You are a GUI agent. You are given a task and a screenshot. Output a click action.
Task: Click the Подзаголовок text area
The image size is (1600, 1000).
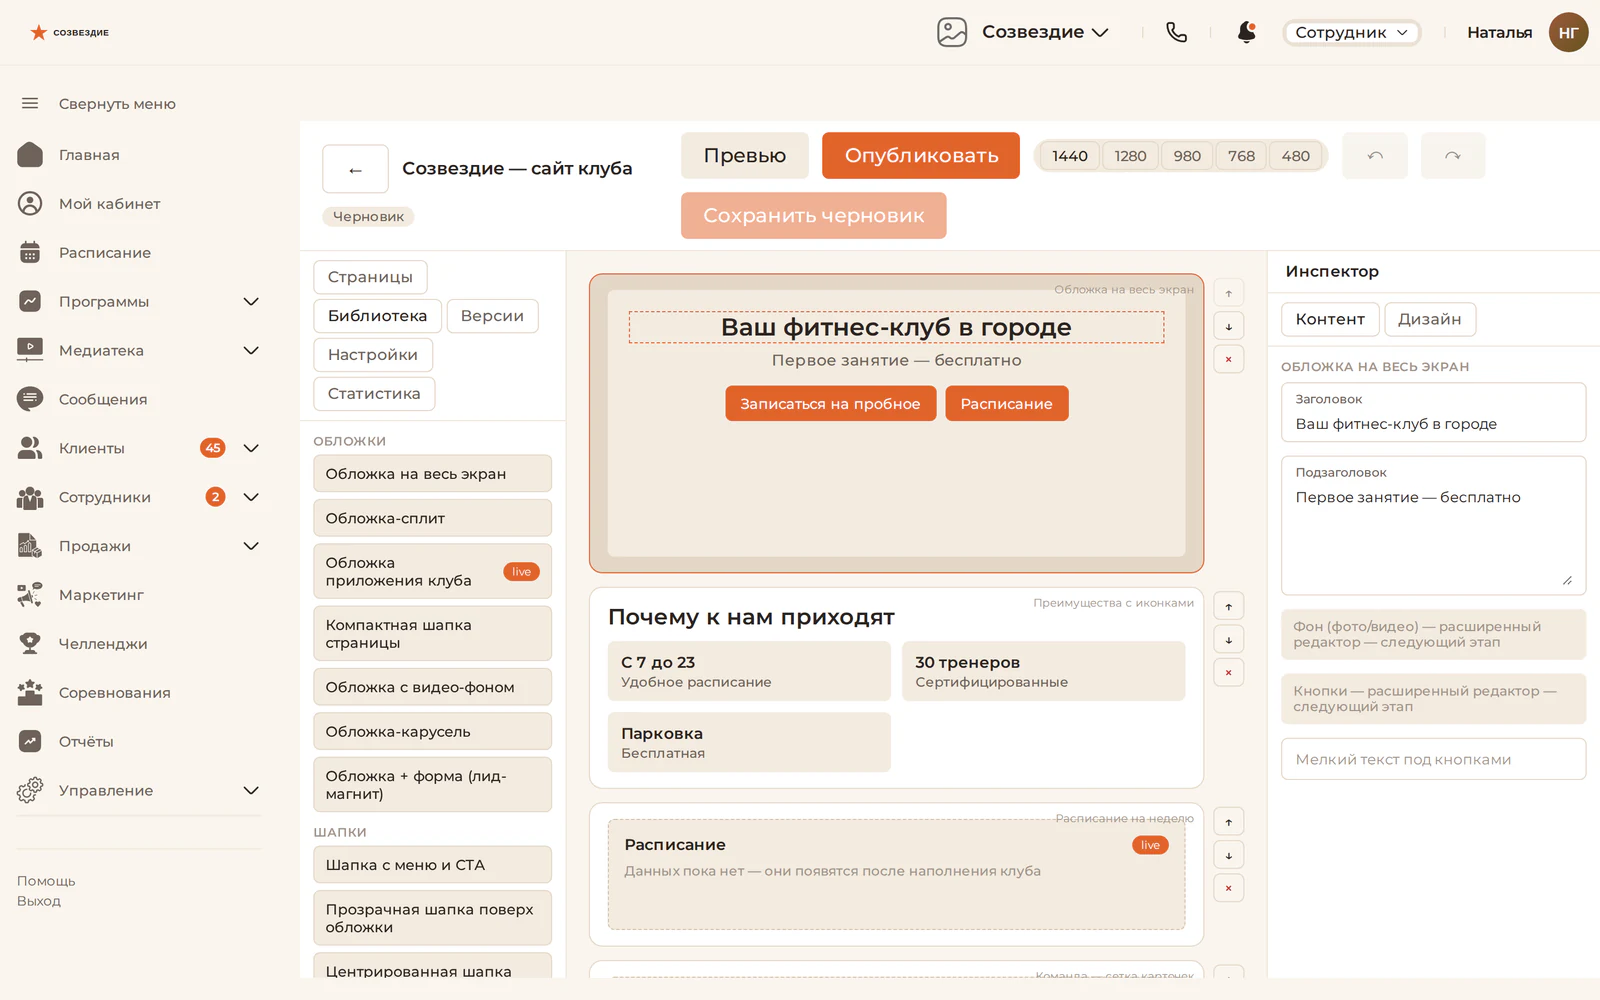[x=1434, y=526]
